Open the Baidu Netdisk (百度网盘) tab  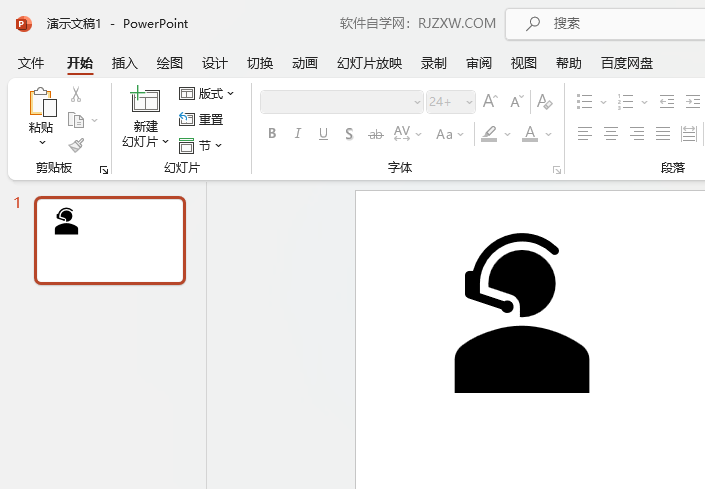coord(627,63)
